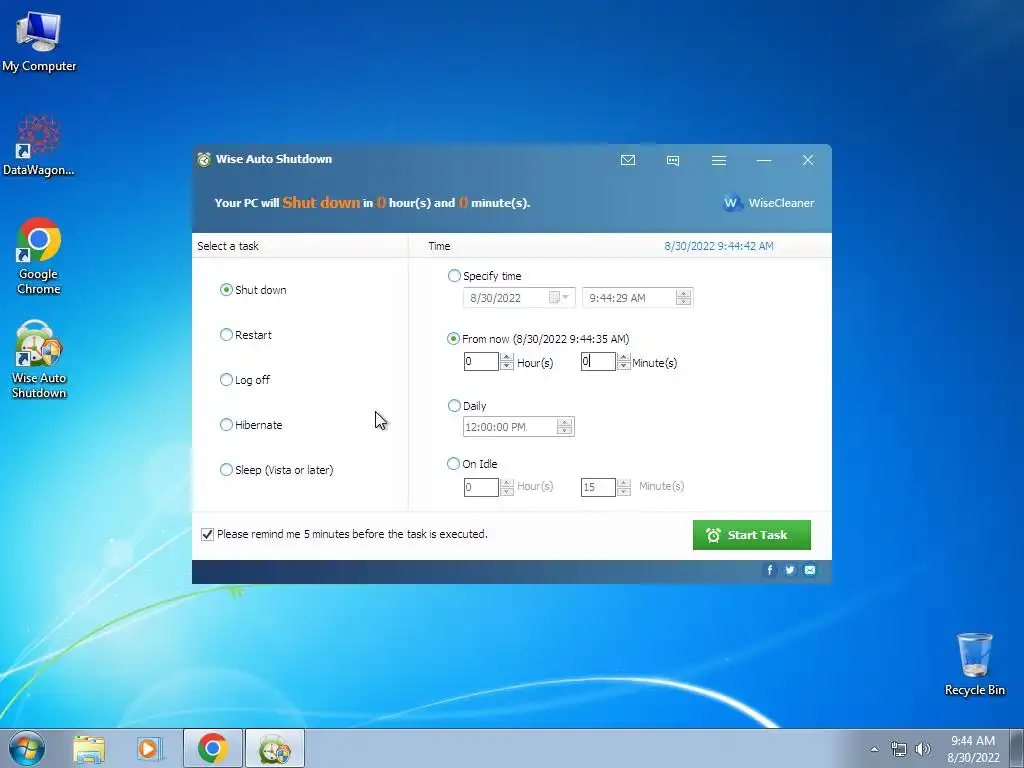Image resolution: width=1024 pixels, height=768 pixels.
Task: Open the date picker dropdown for 8/30/2022
Action: click(x=560, y=298)
